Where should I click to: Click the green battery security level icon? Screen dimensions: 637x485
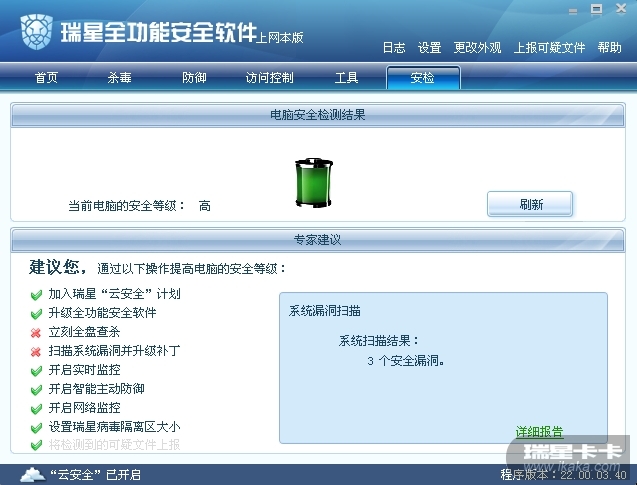314,183
